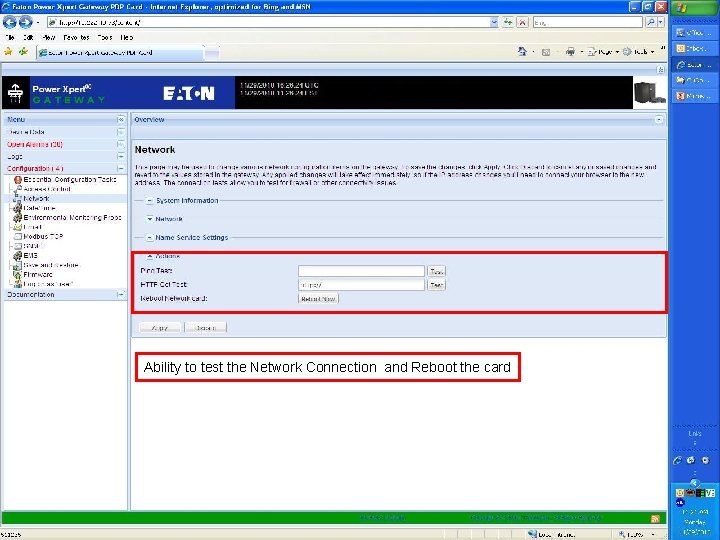Open the Windows Start button
Viewport: 720px width, 540px height.
(693, 7)
